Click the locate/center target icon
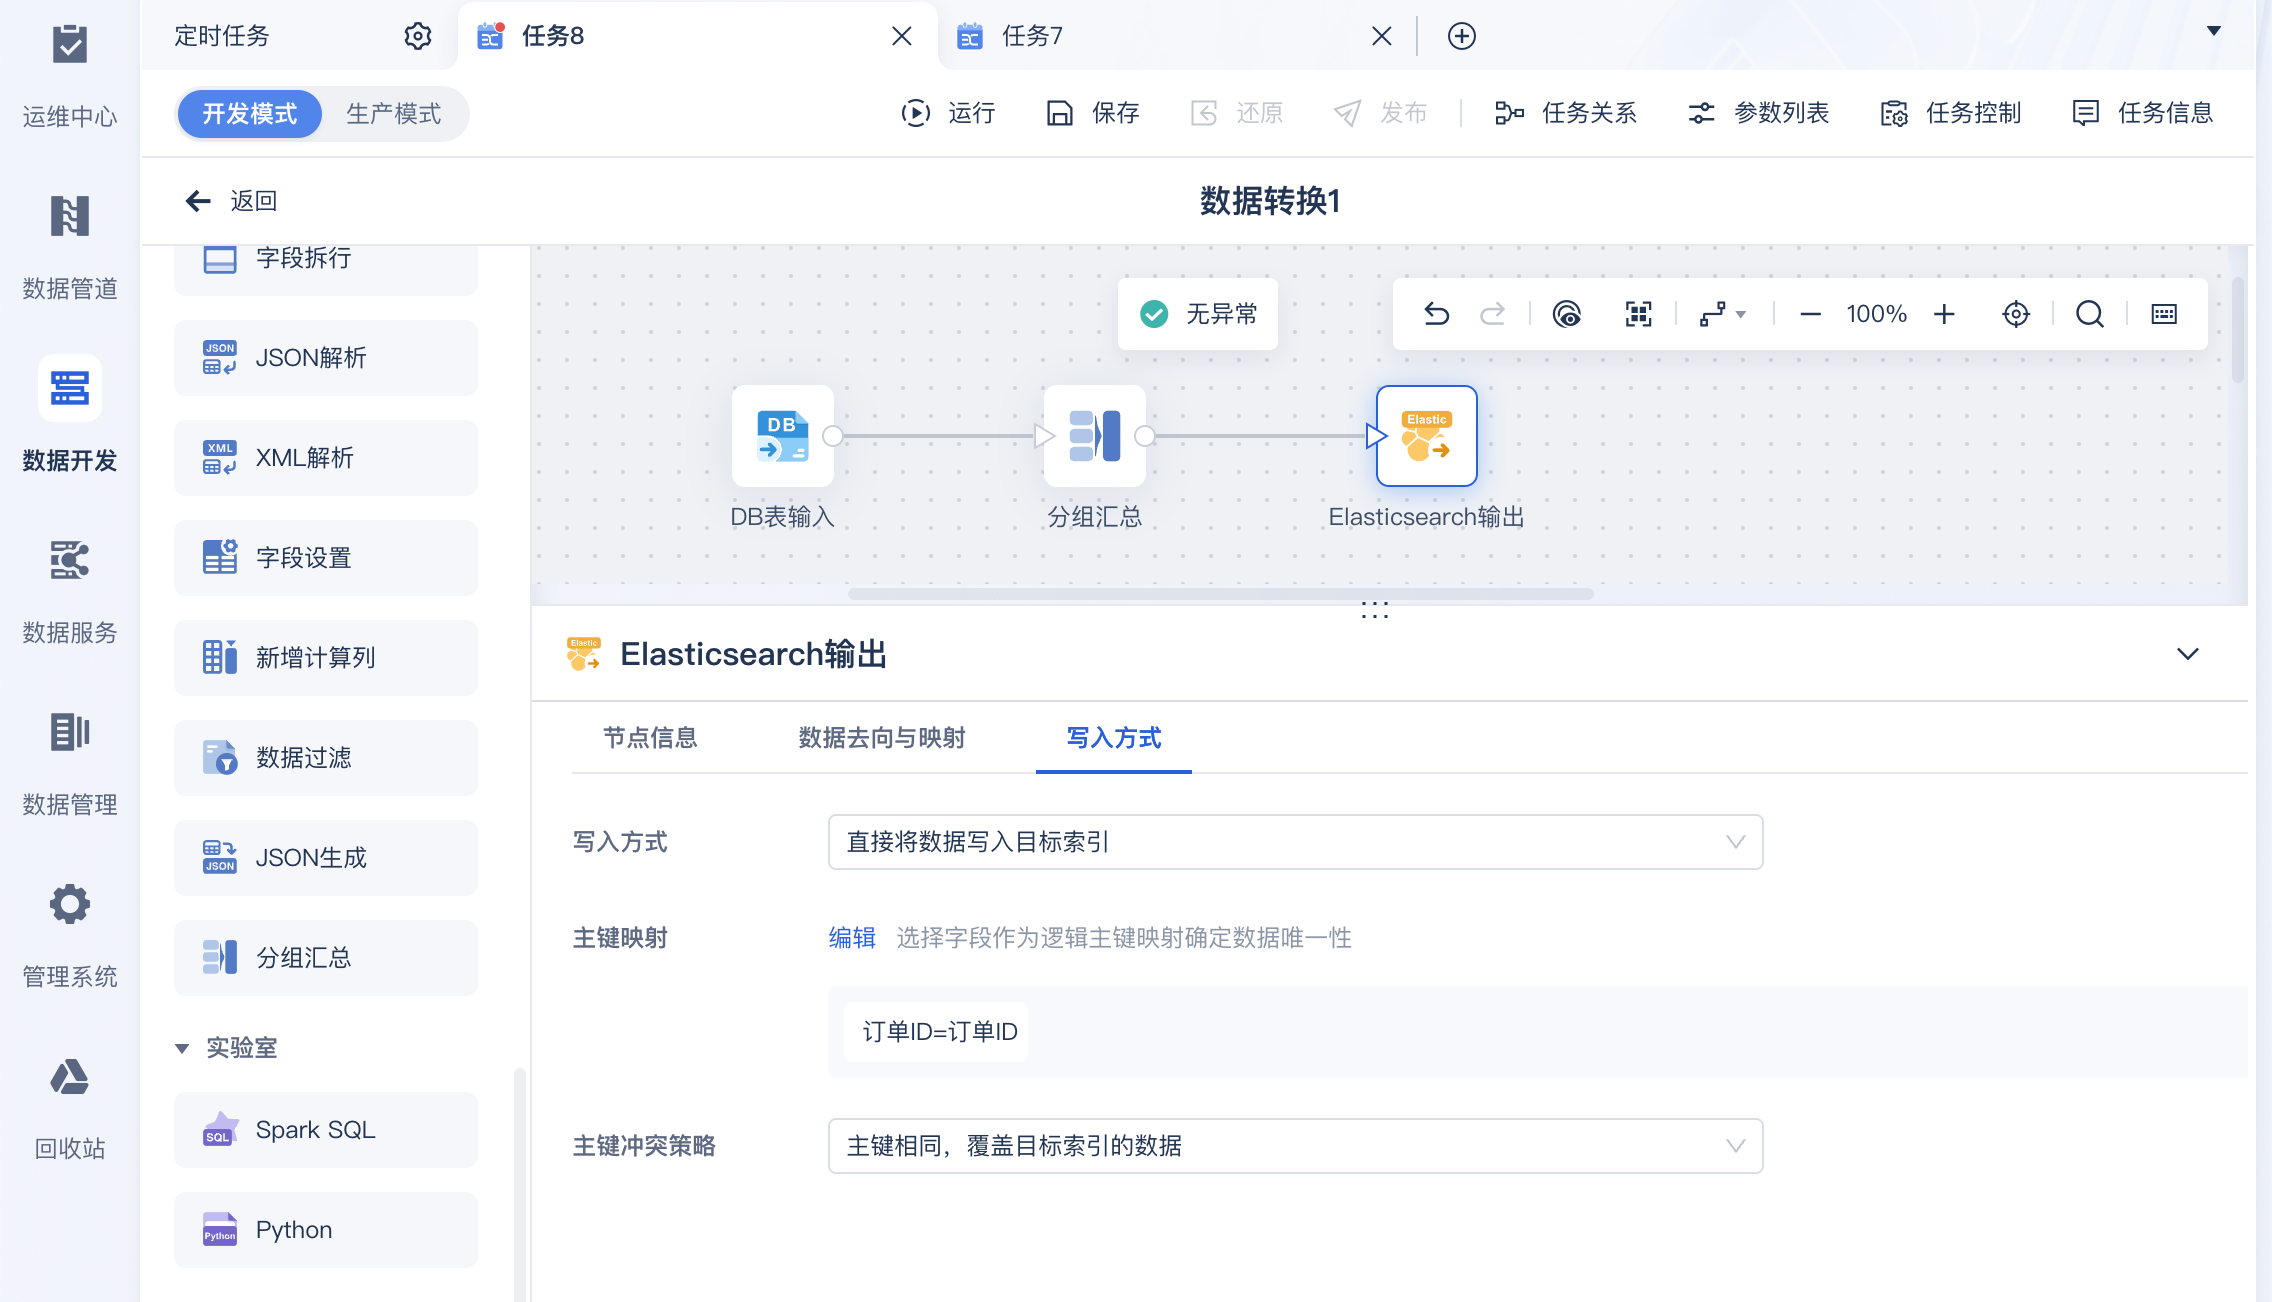Viewport: 2272px width, 1302px height. point(2016,314)
